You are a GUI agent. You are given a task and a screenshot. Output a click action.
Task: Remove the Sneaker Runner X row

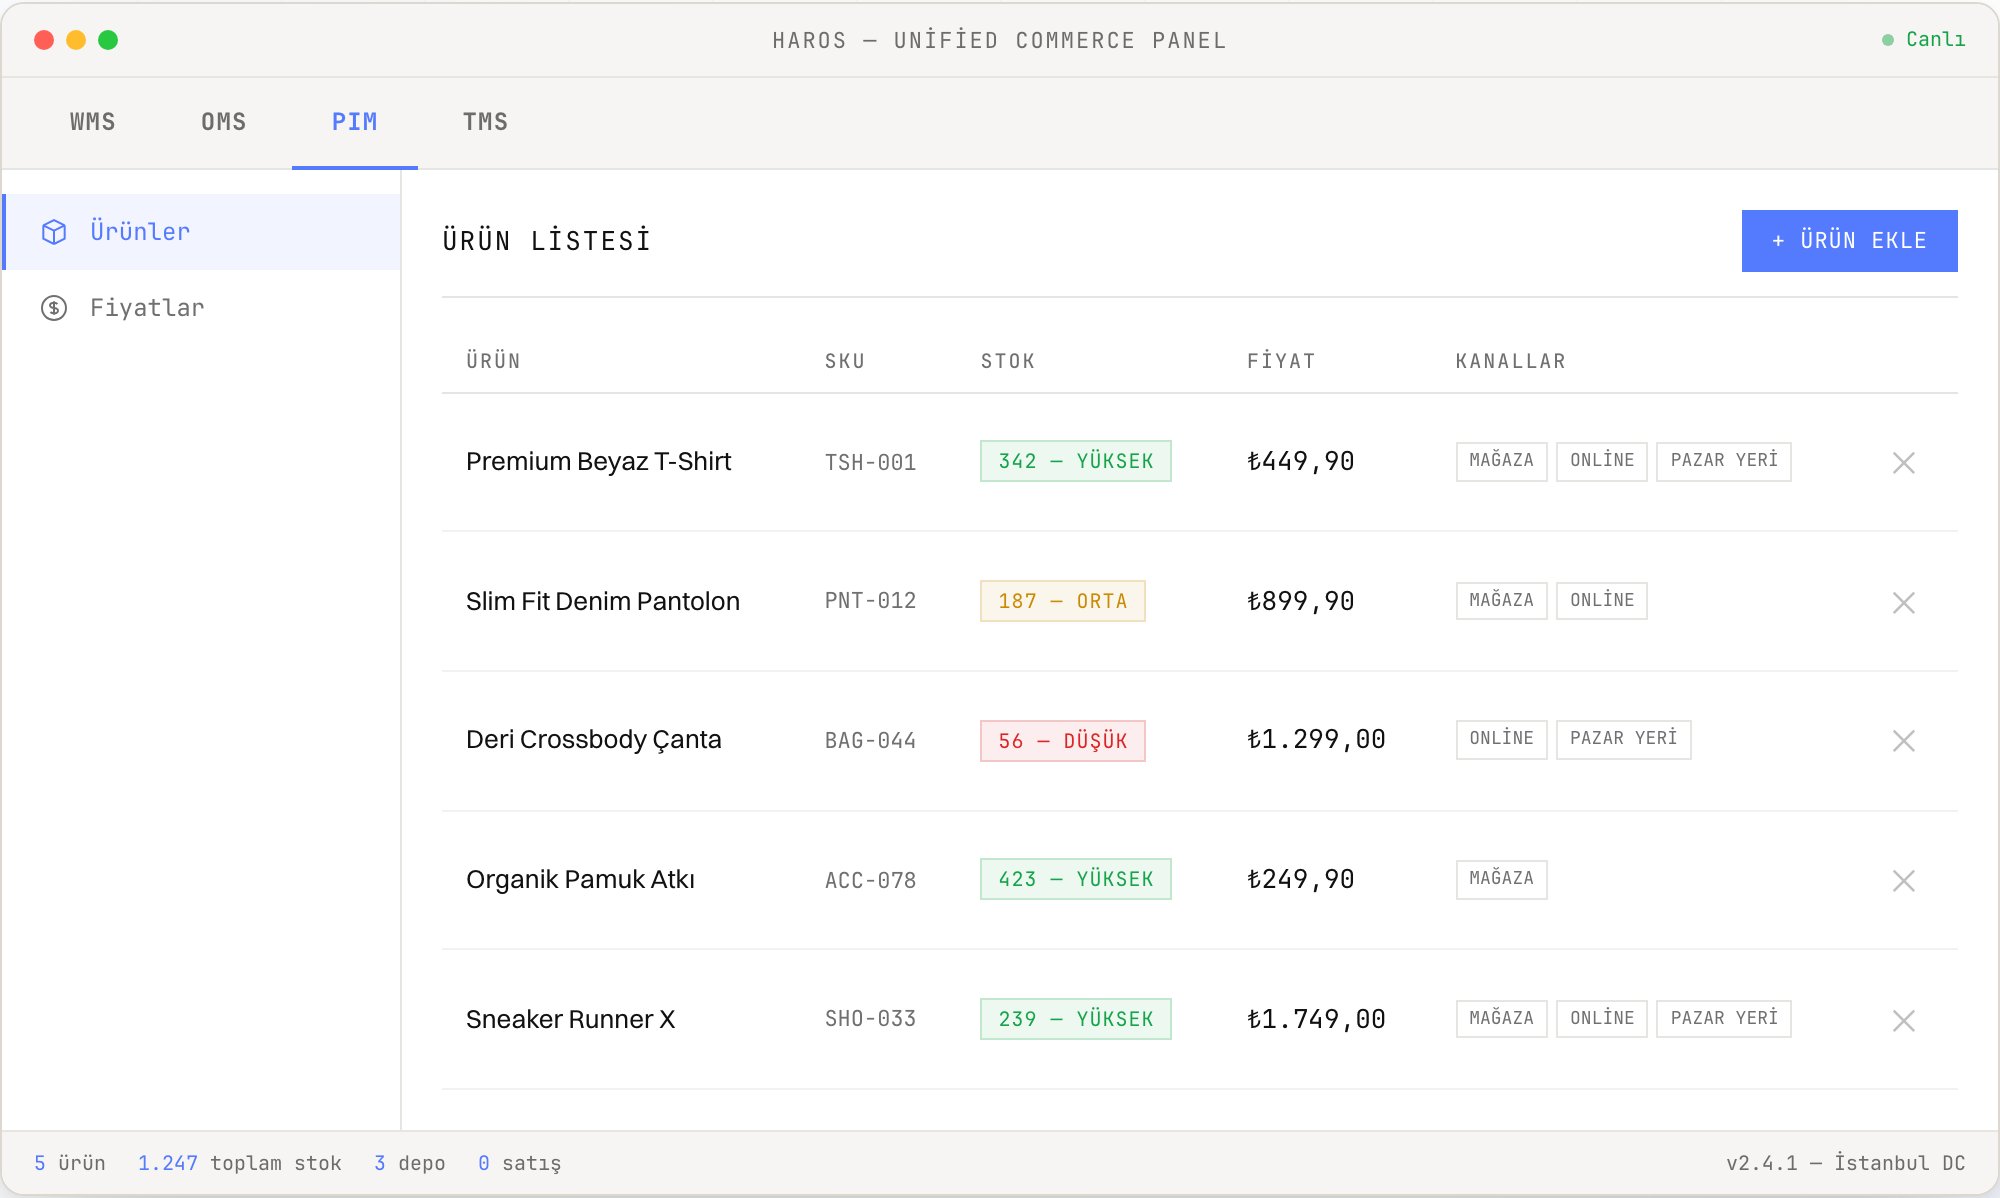[1903, 1020]
